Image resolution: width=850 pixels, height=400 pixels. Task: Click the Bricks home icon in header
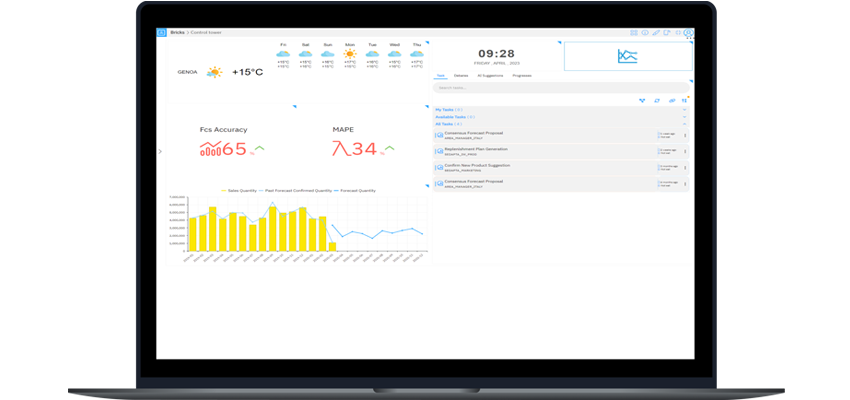pos(162,32)
